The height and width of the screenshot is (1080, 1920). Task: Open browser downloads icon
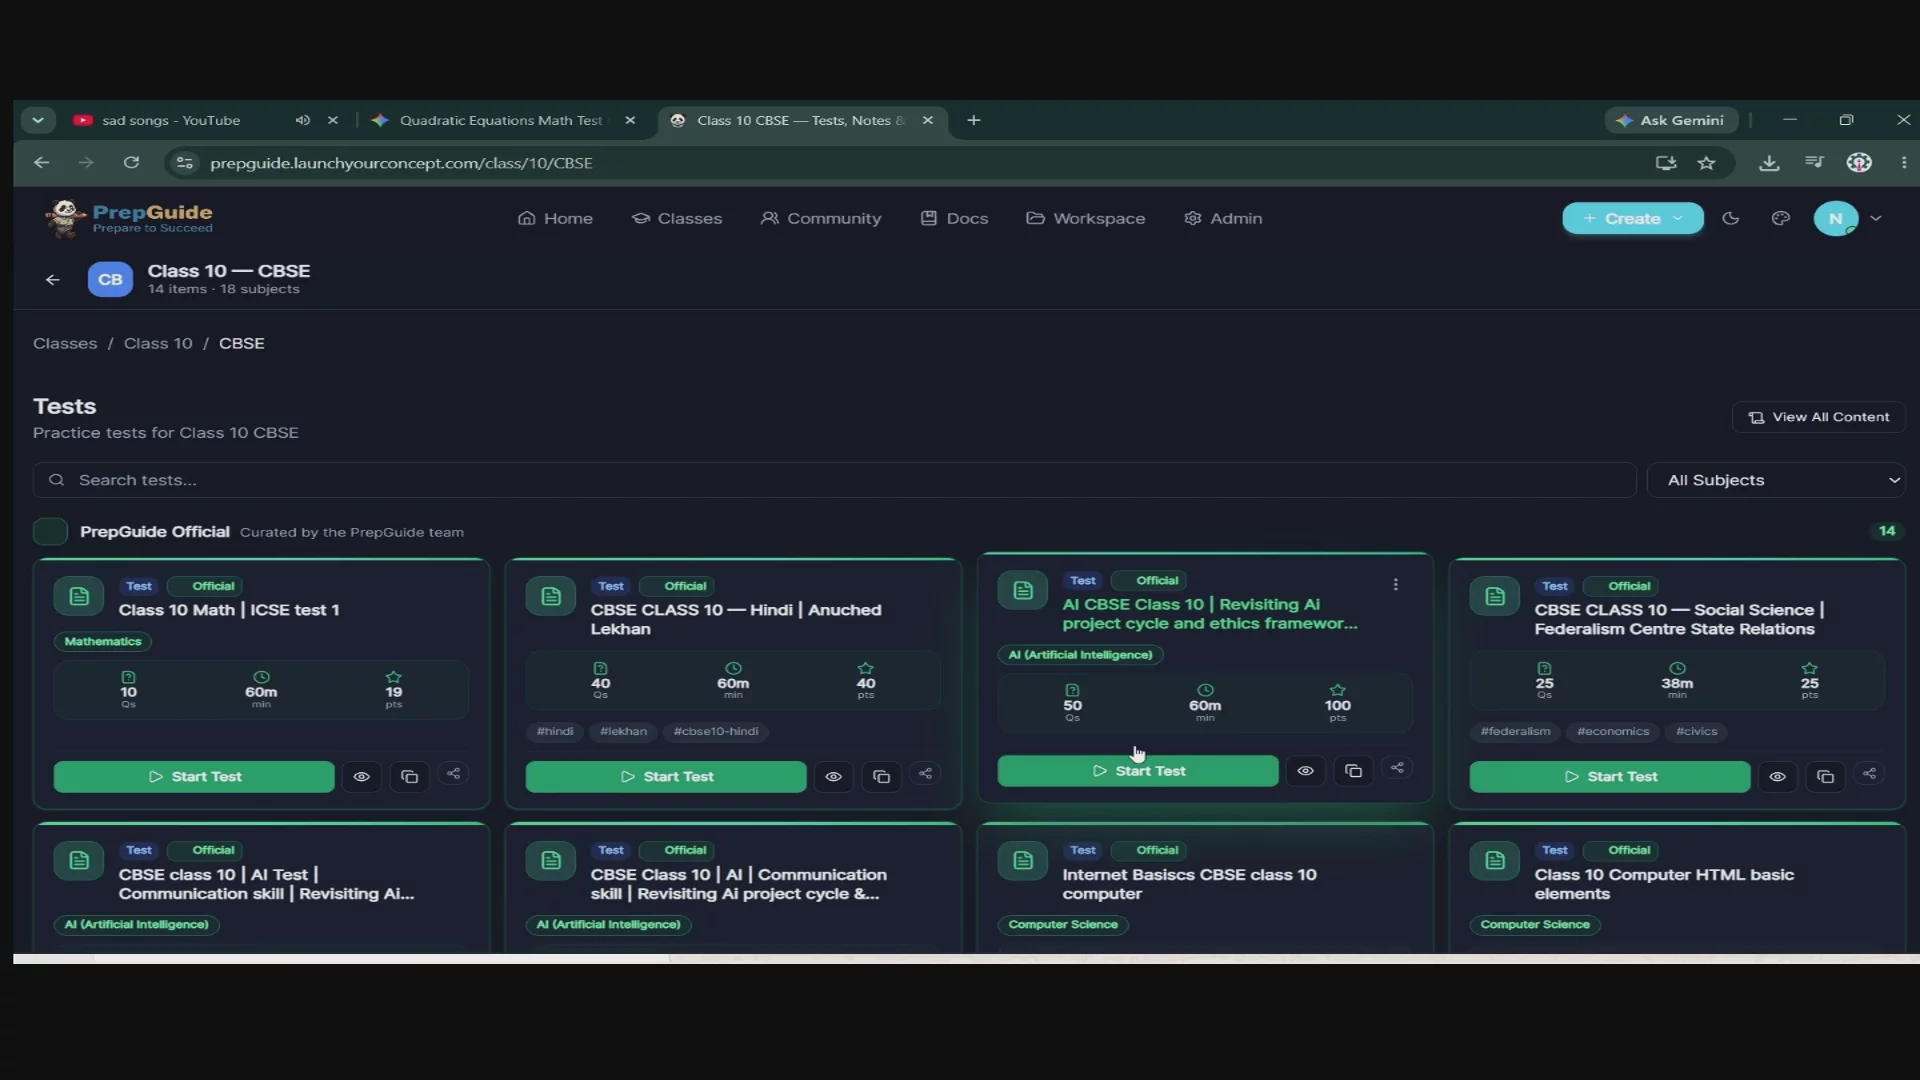1769,162
